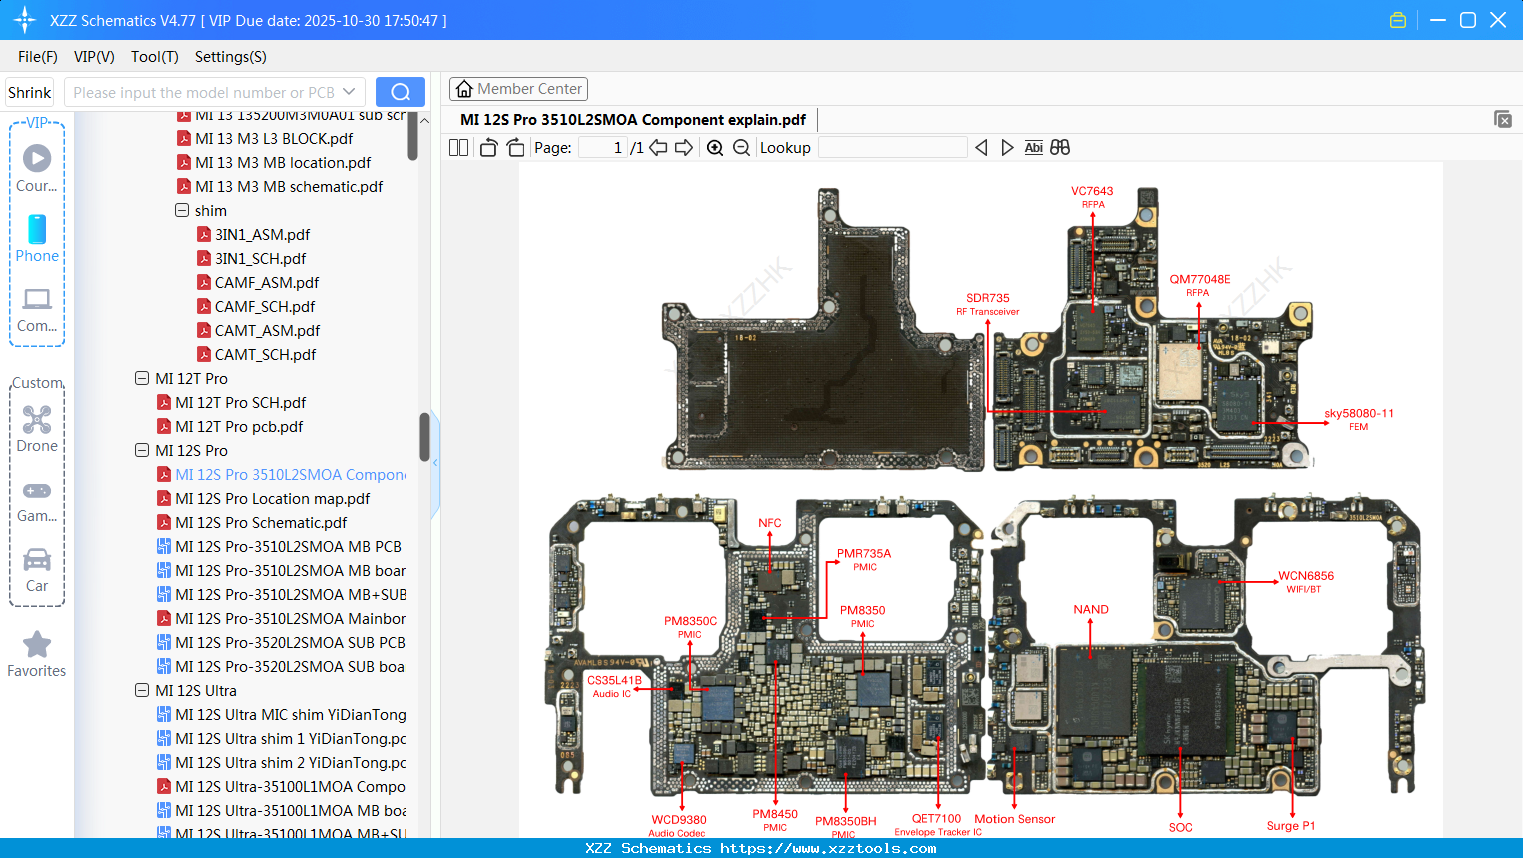The width and height of the screenshot is (1523, 858).
Task: Click the binoculars lookup icon
Action: click(1059, 147)
